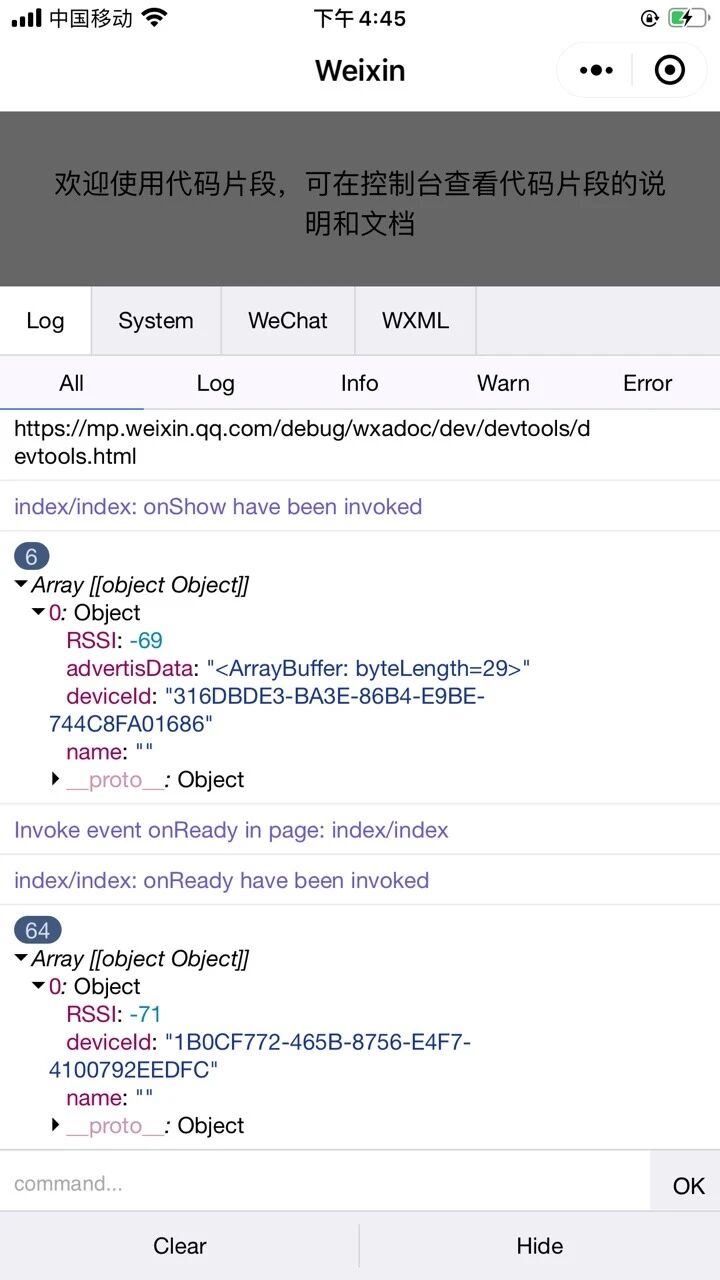Expand __proto__ below deviceId 1B0CF772

coord(57,1126)
